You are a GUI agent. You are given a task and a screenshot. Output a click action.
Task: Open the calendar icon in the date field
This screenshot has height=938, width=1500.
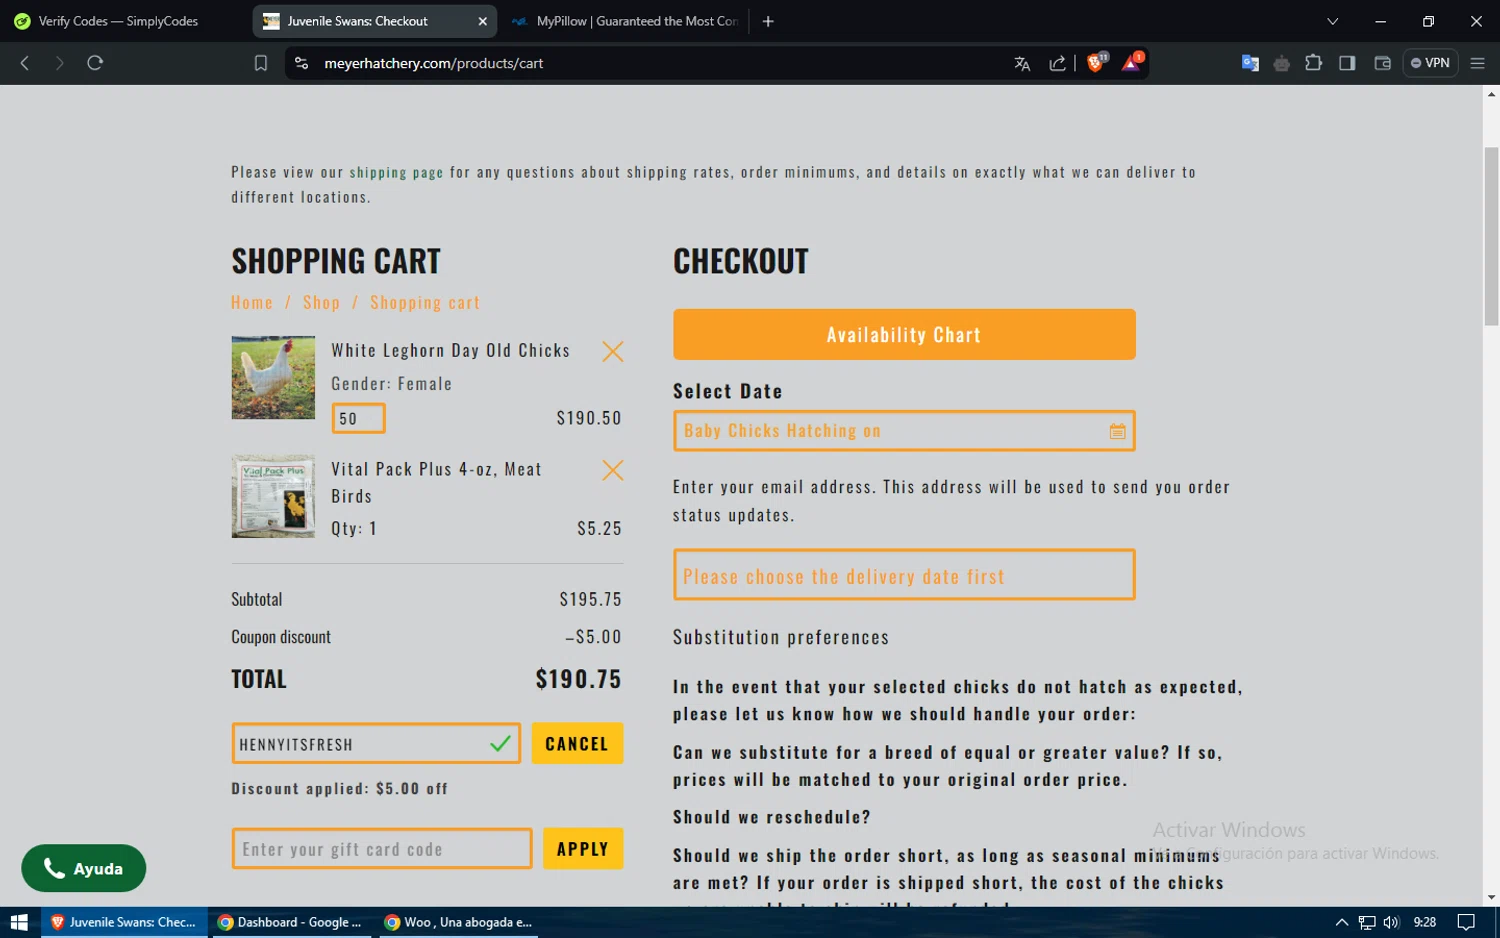pos(1117,431)
